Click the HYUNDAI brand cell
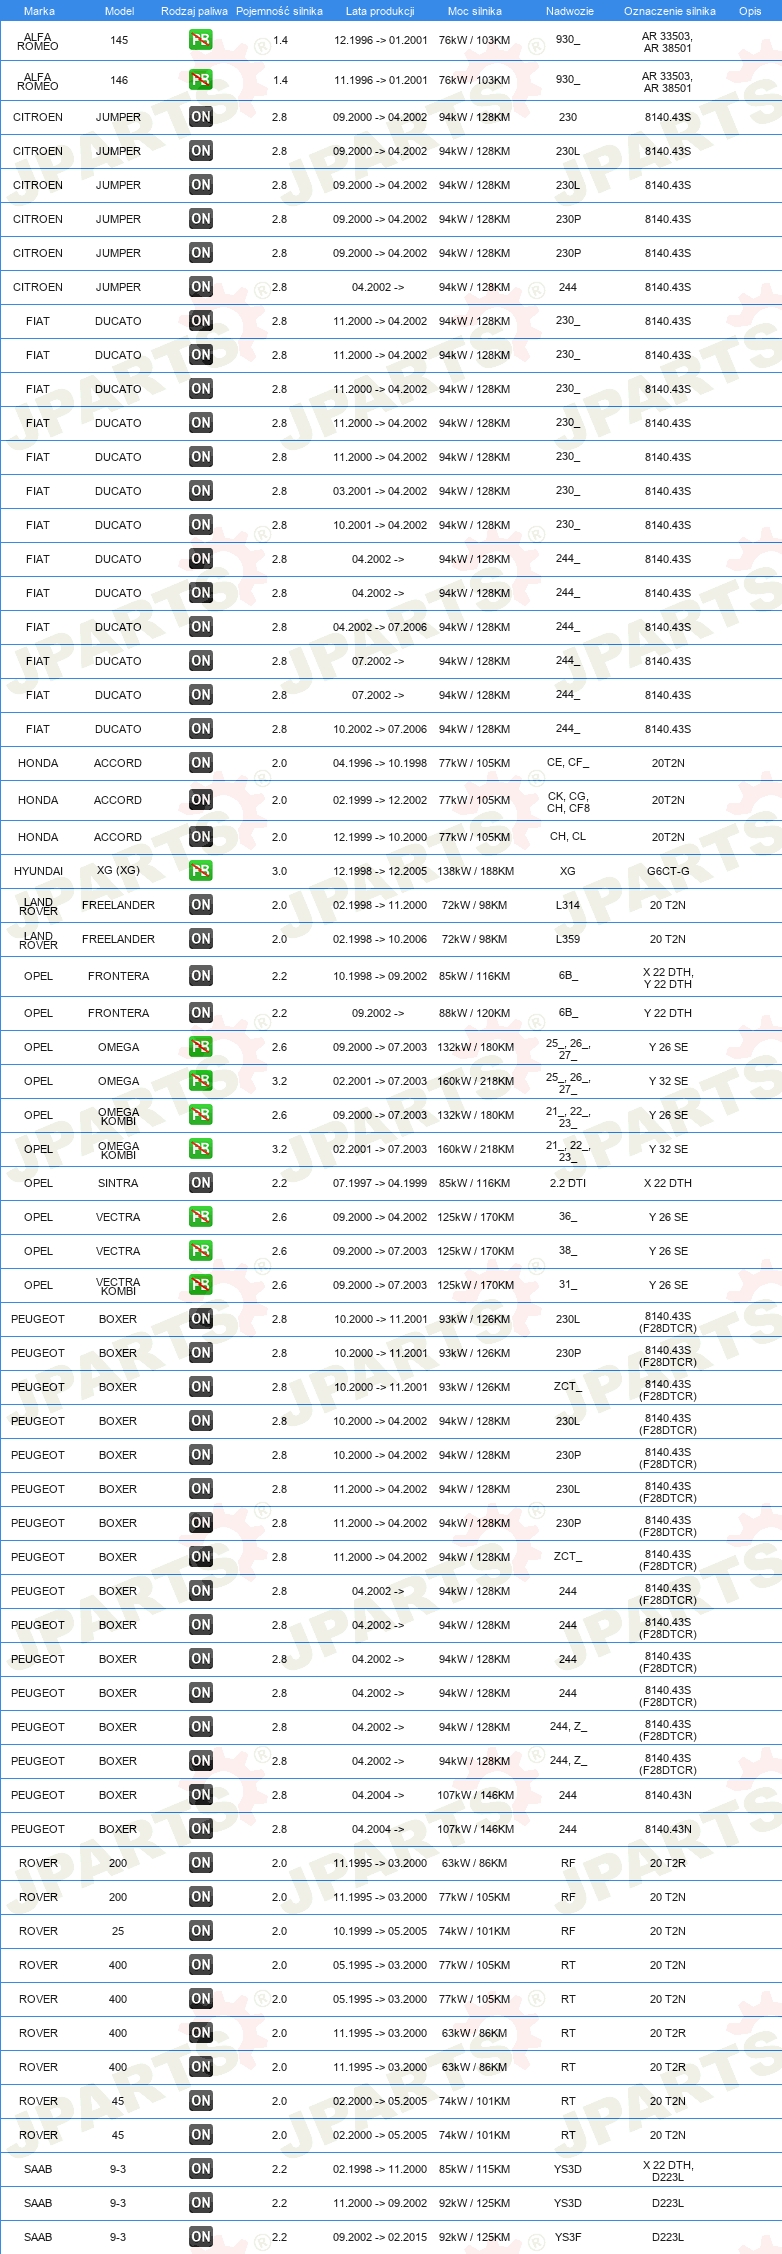Image resolution: width=782 pixels, height=2254 pixels. point(38,871)
